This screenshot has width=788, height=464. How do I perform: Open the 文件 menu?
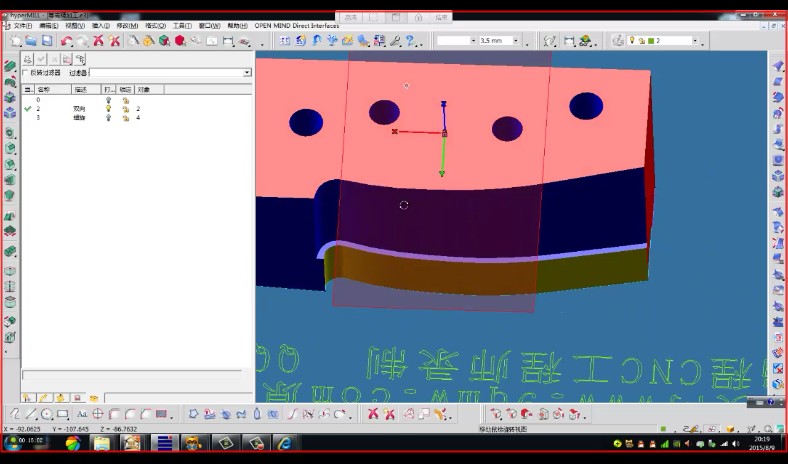pyautogui.click(x=22, y=26)
